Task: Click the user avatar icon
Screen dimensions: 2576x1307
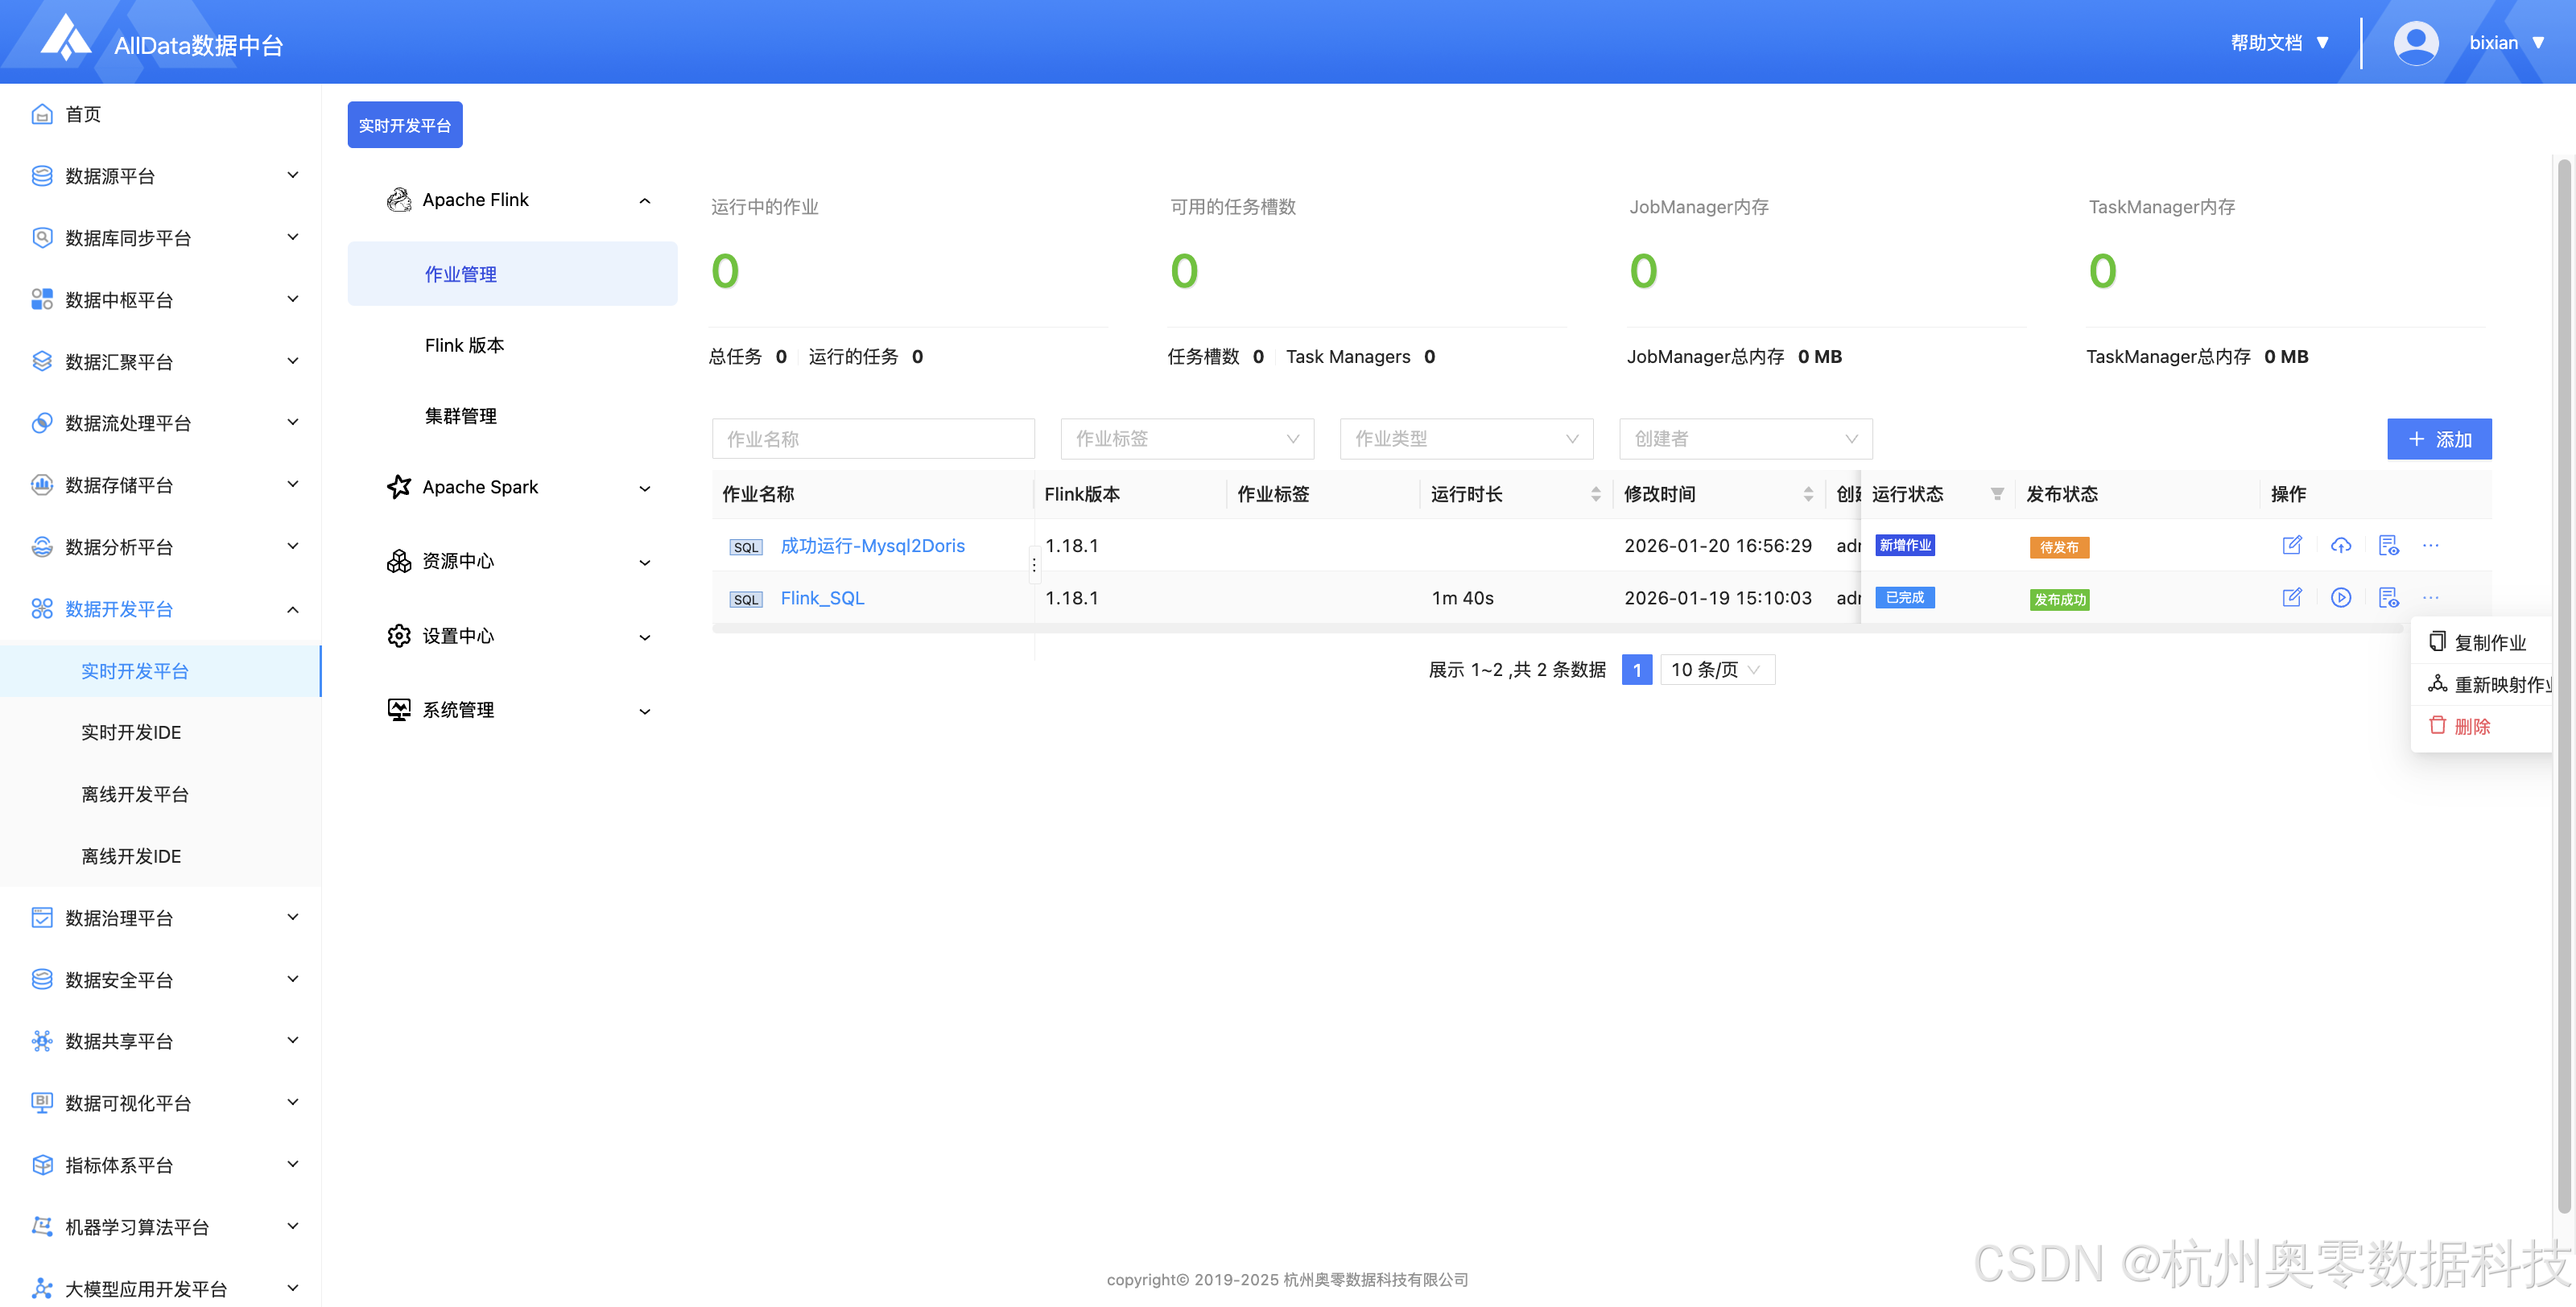Action: coord(2415,43)
